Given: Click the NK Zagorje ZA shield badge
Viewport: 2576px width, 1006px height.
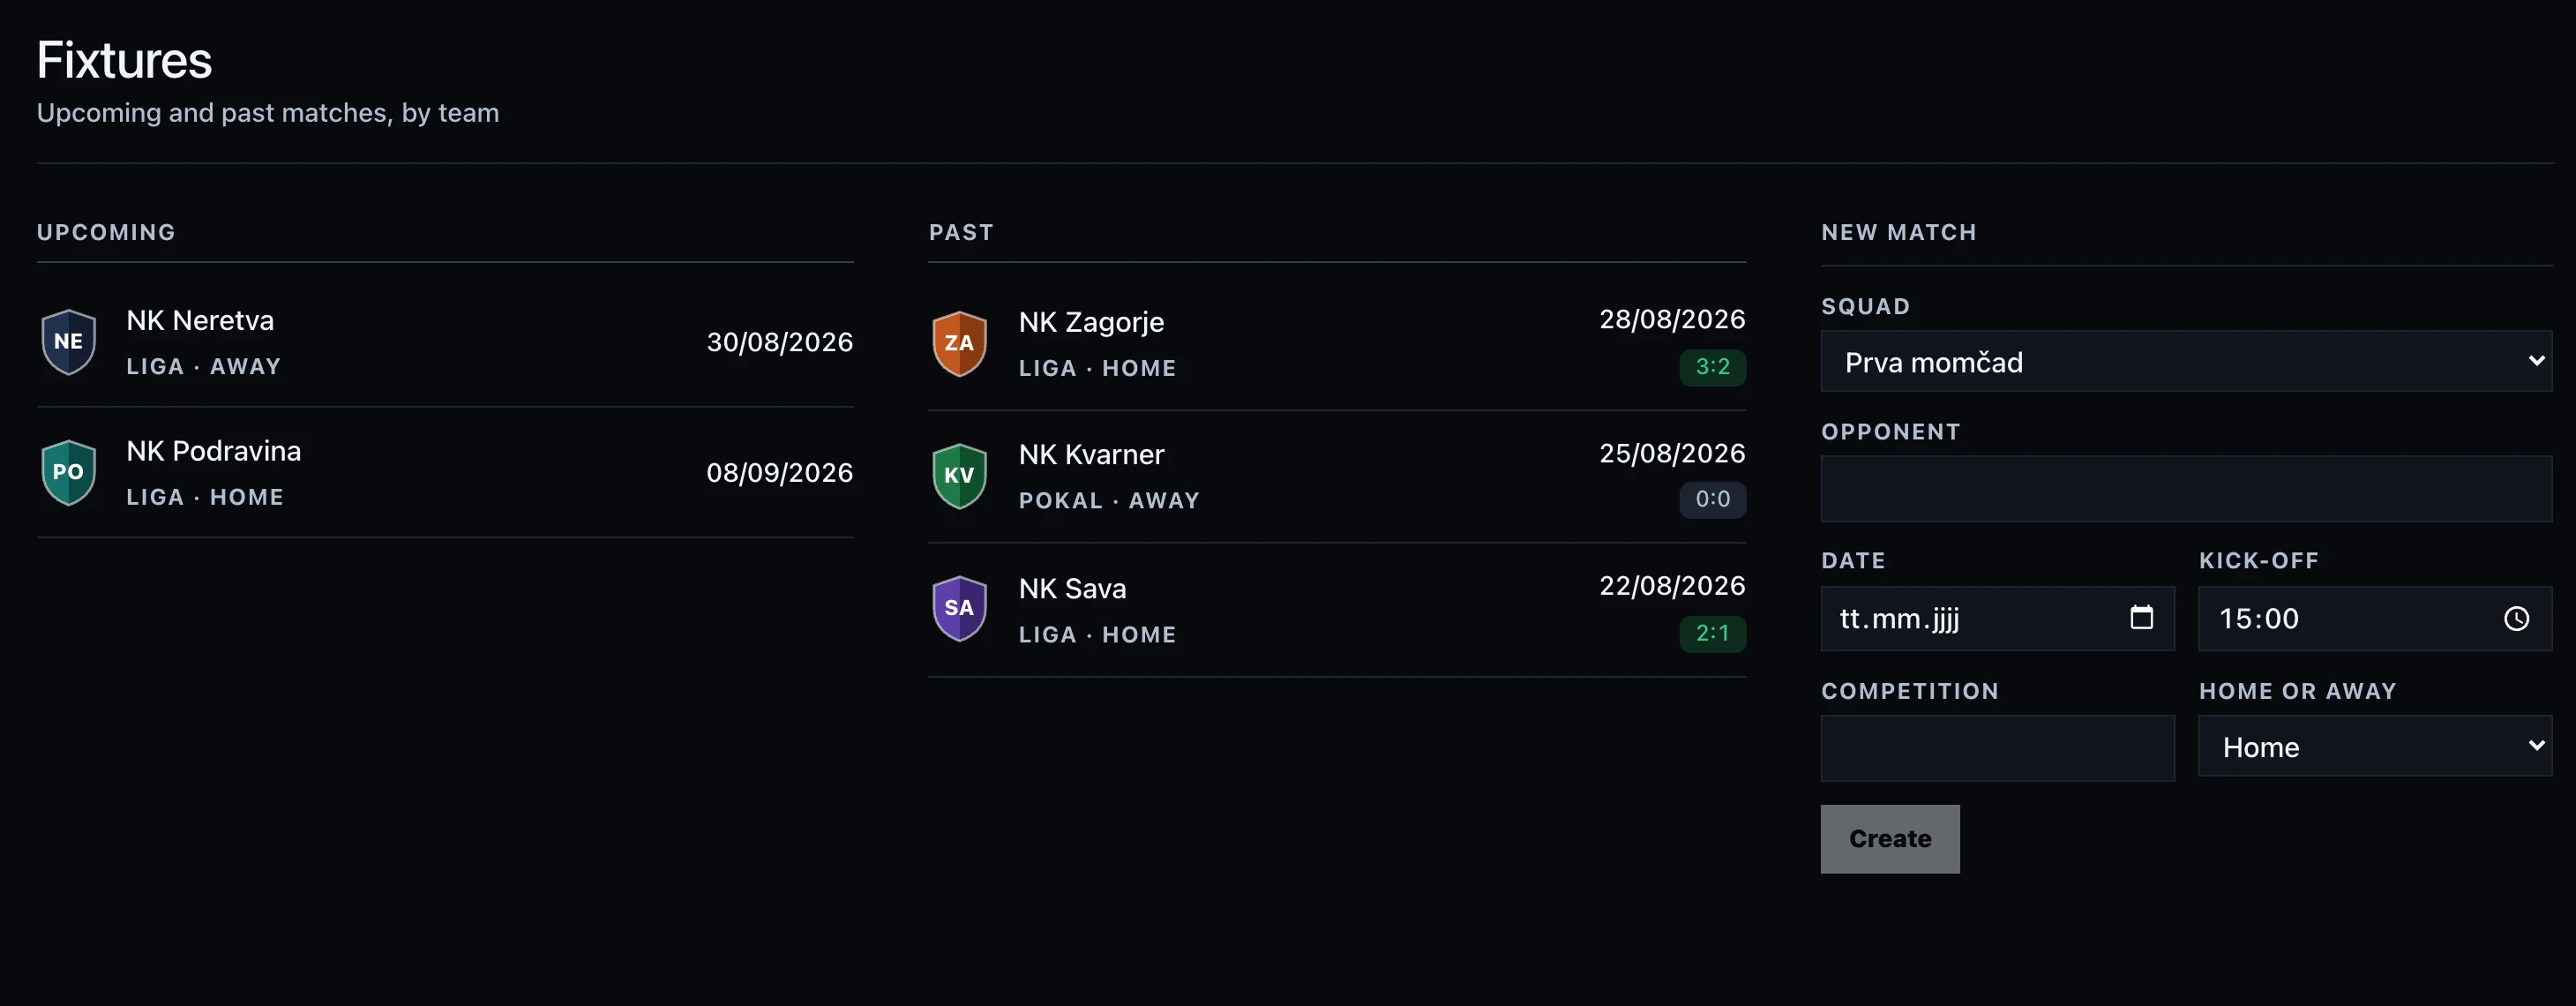Looking at the screenshot, I should 959,344.
